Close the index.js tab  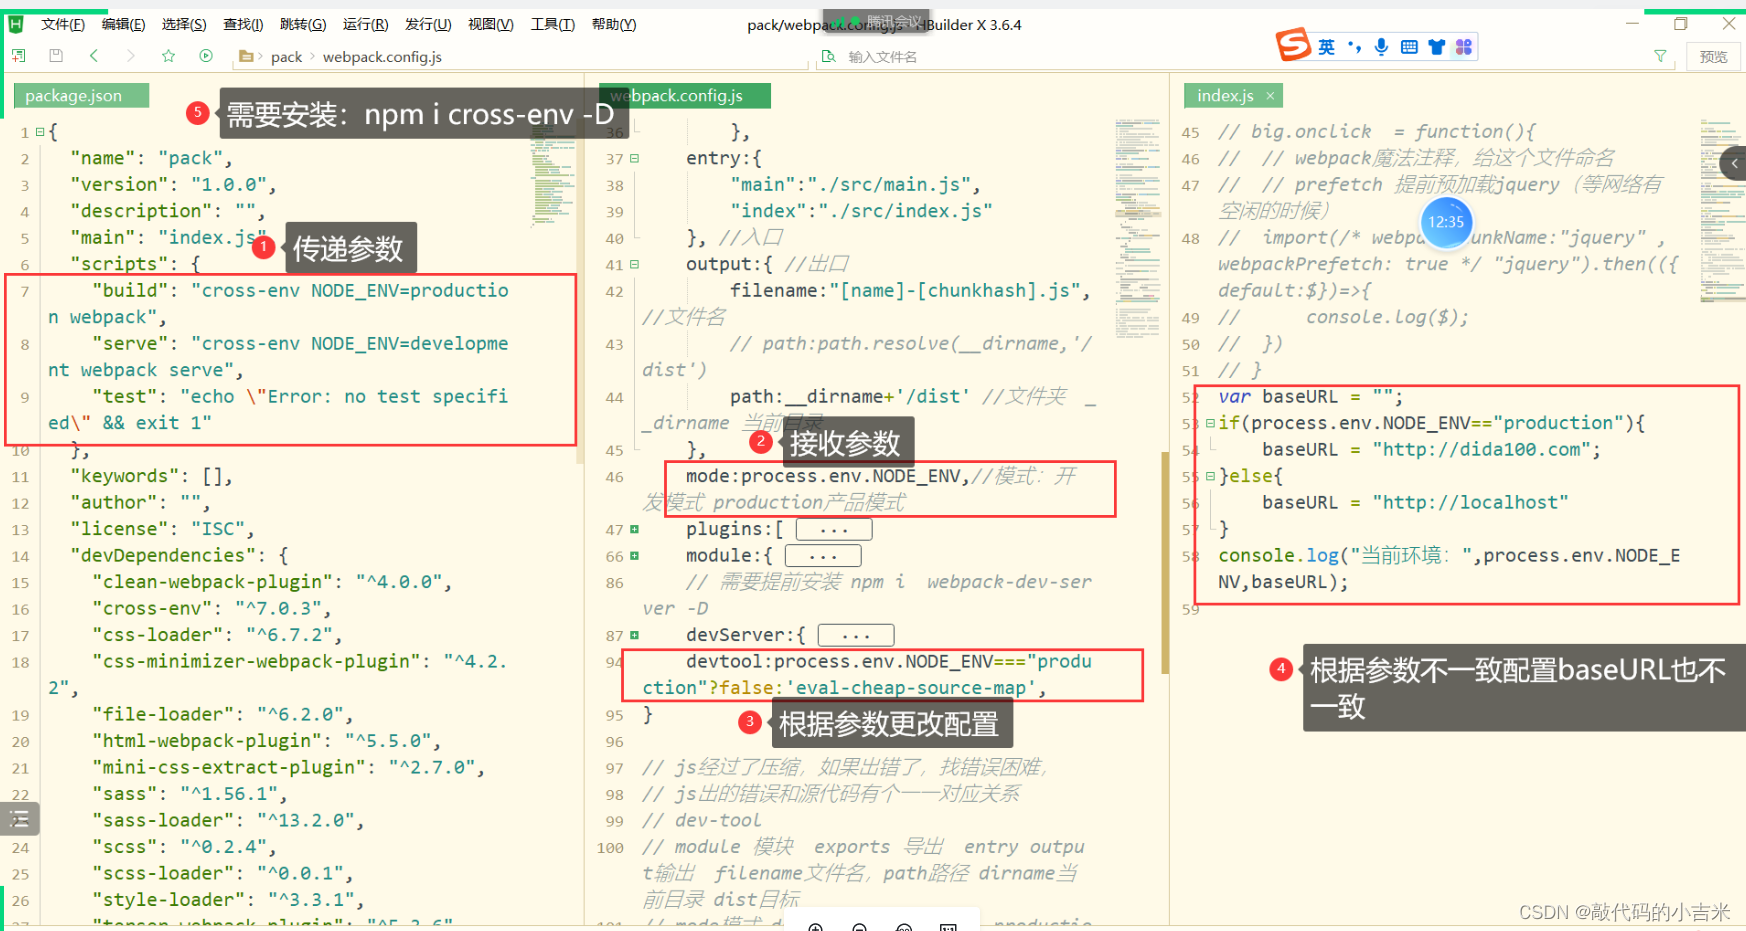[x=1270, y=96]
